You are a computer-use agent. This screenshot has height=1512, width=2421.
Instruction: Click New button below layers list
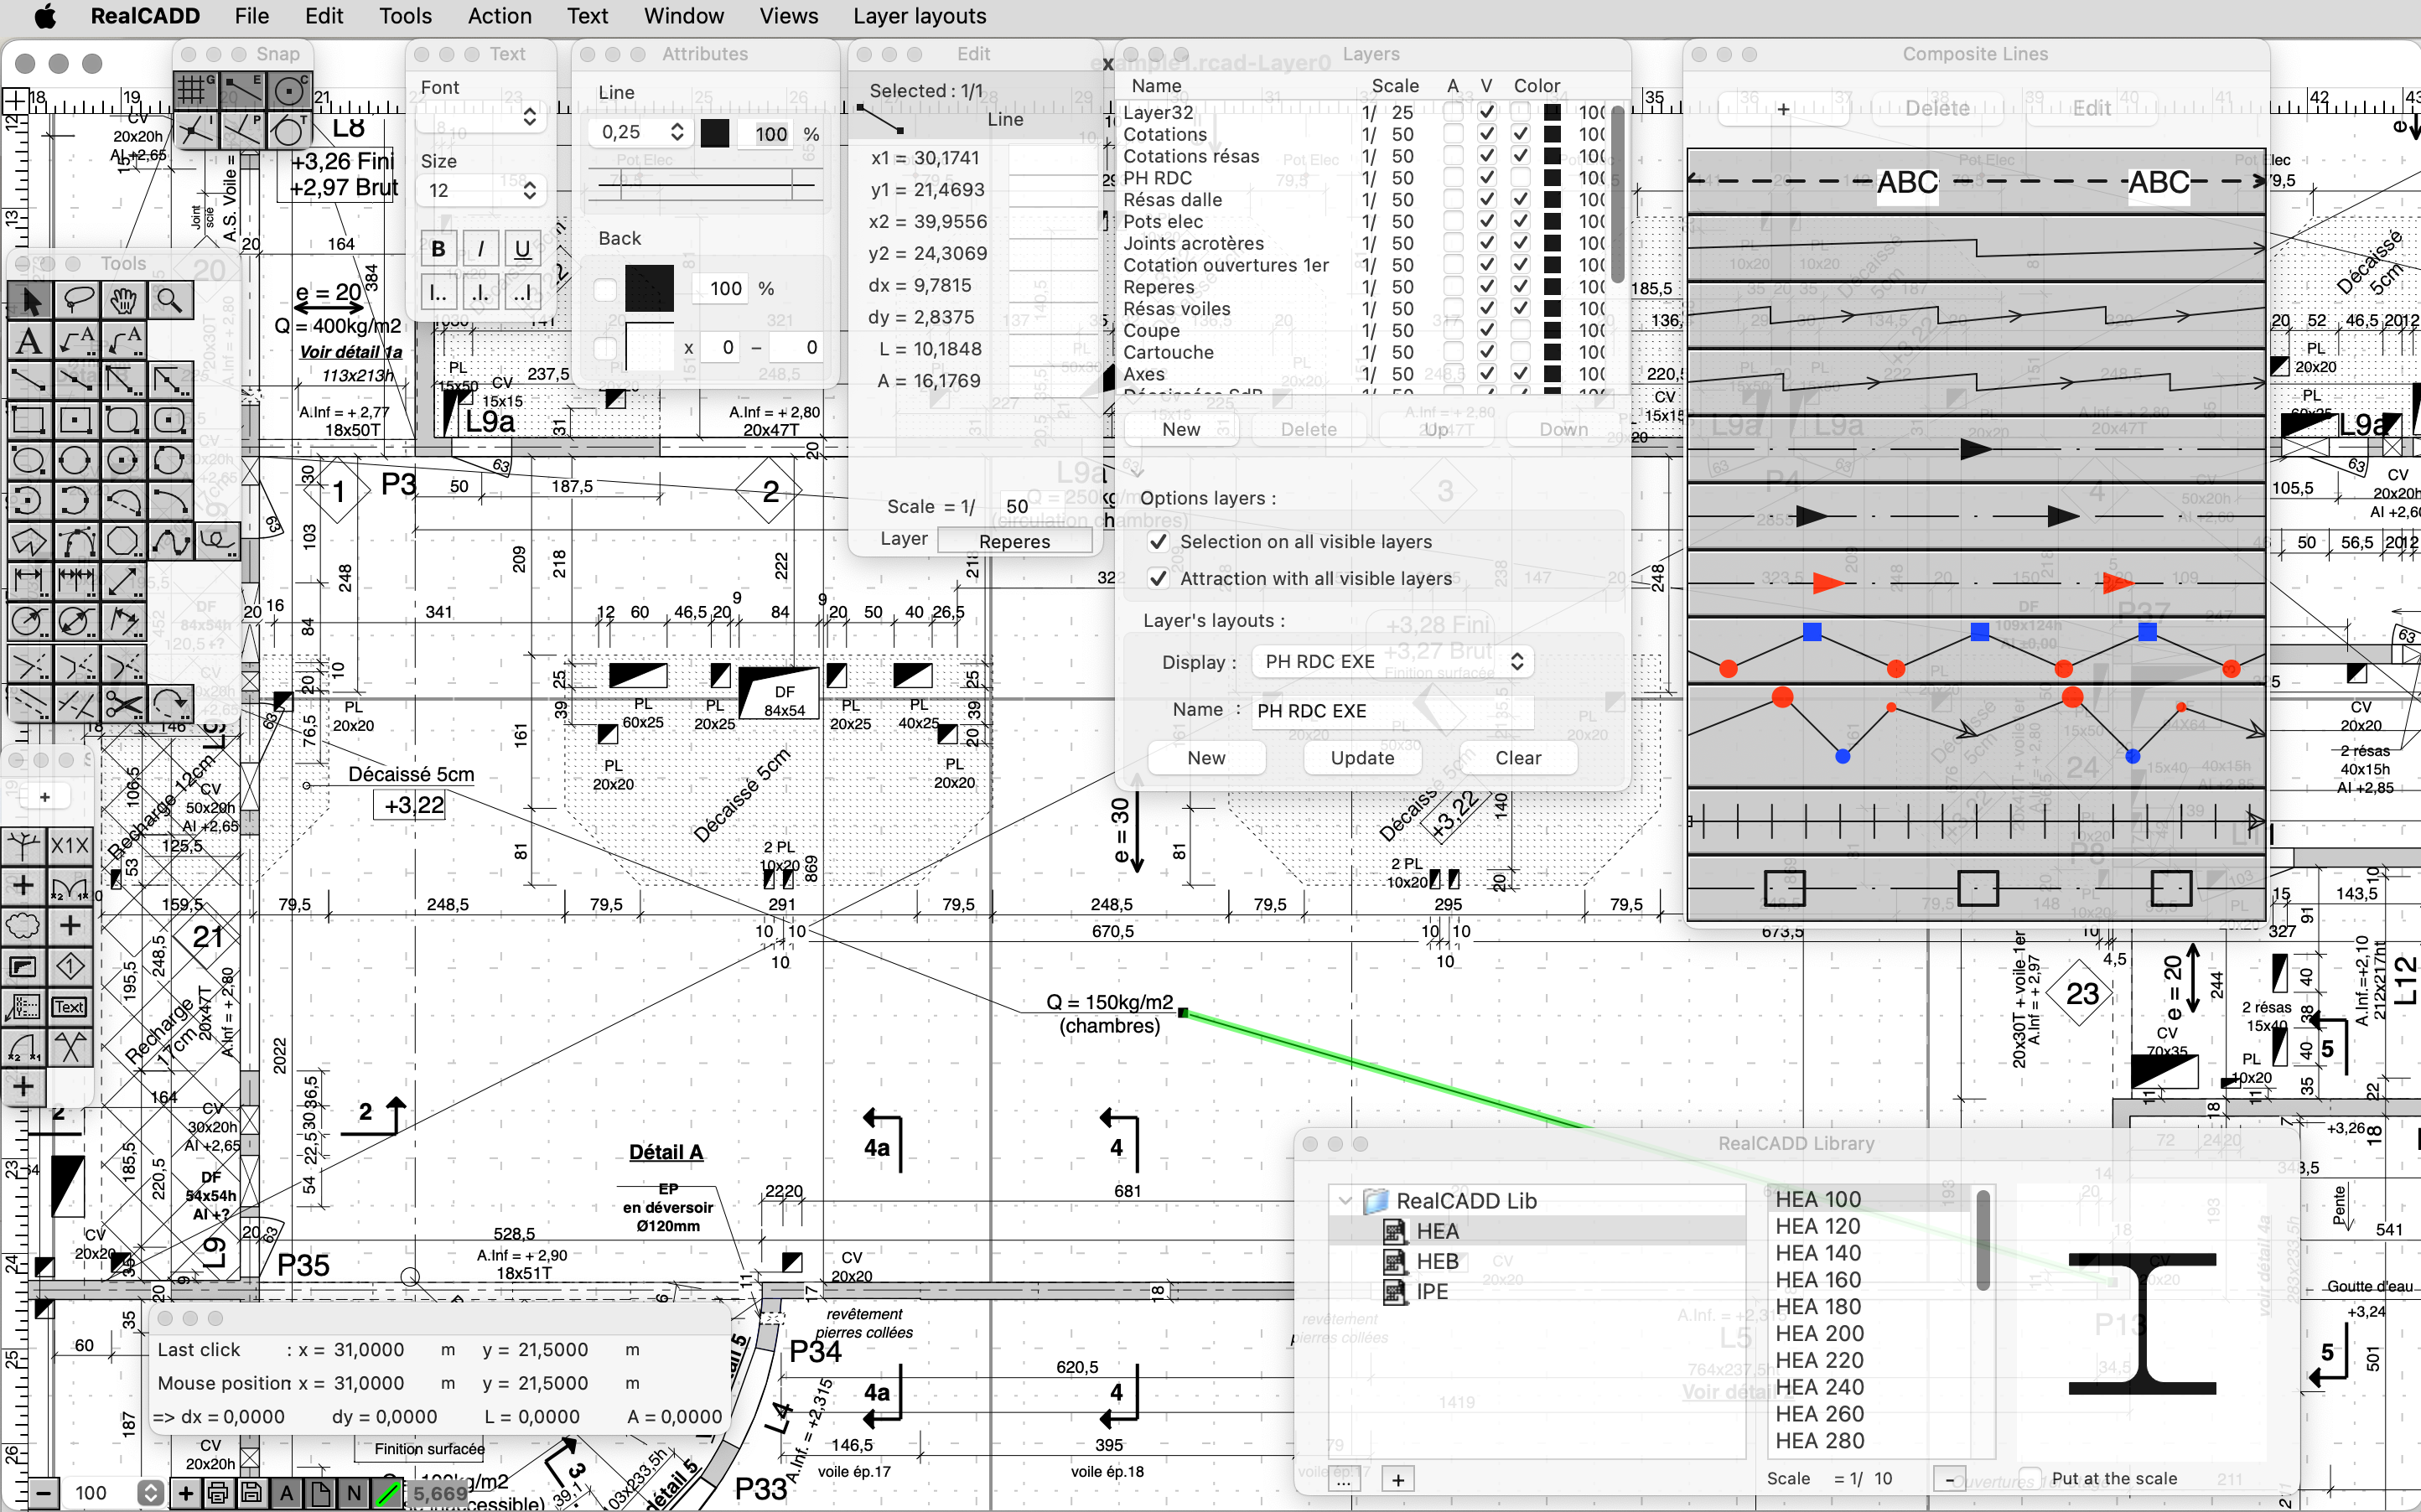coord(1181,429)
